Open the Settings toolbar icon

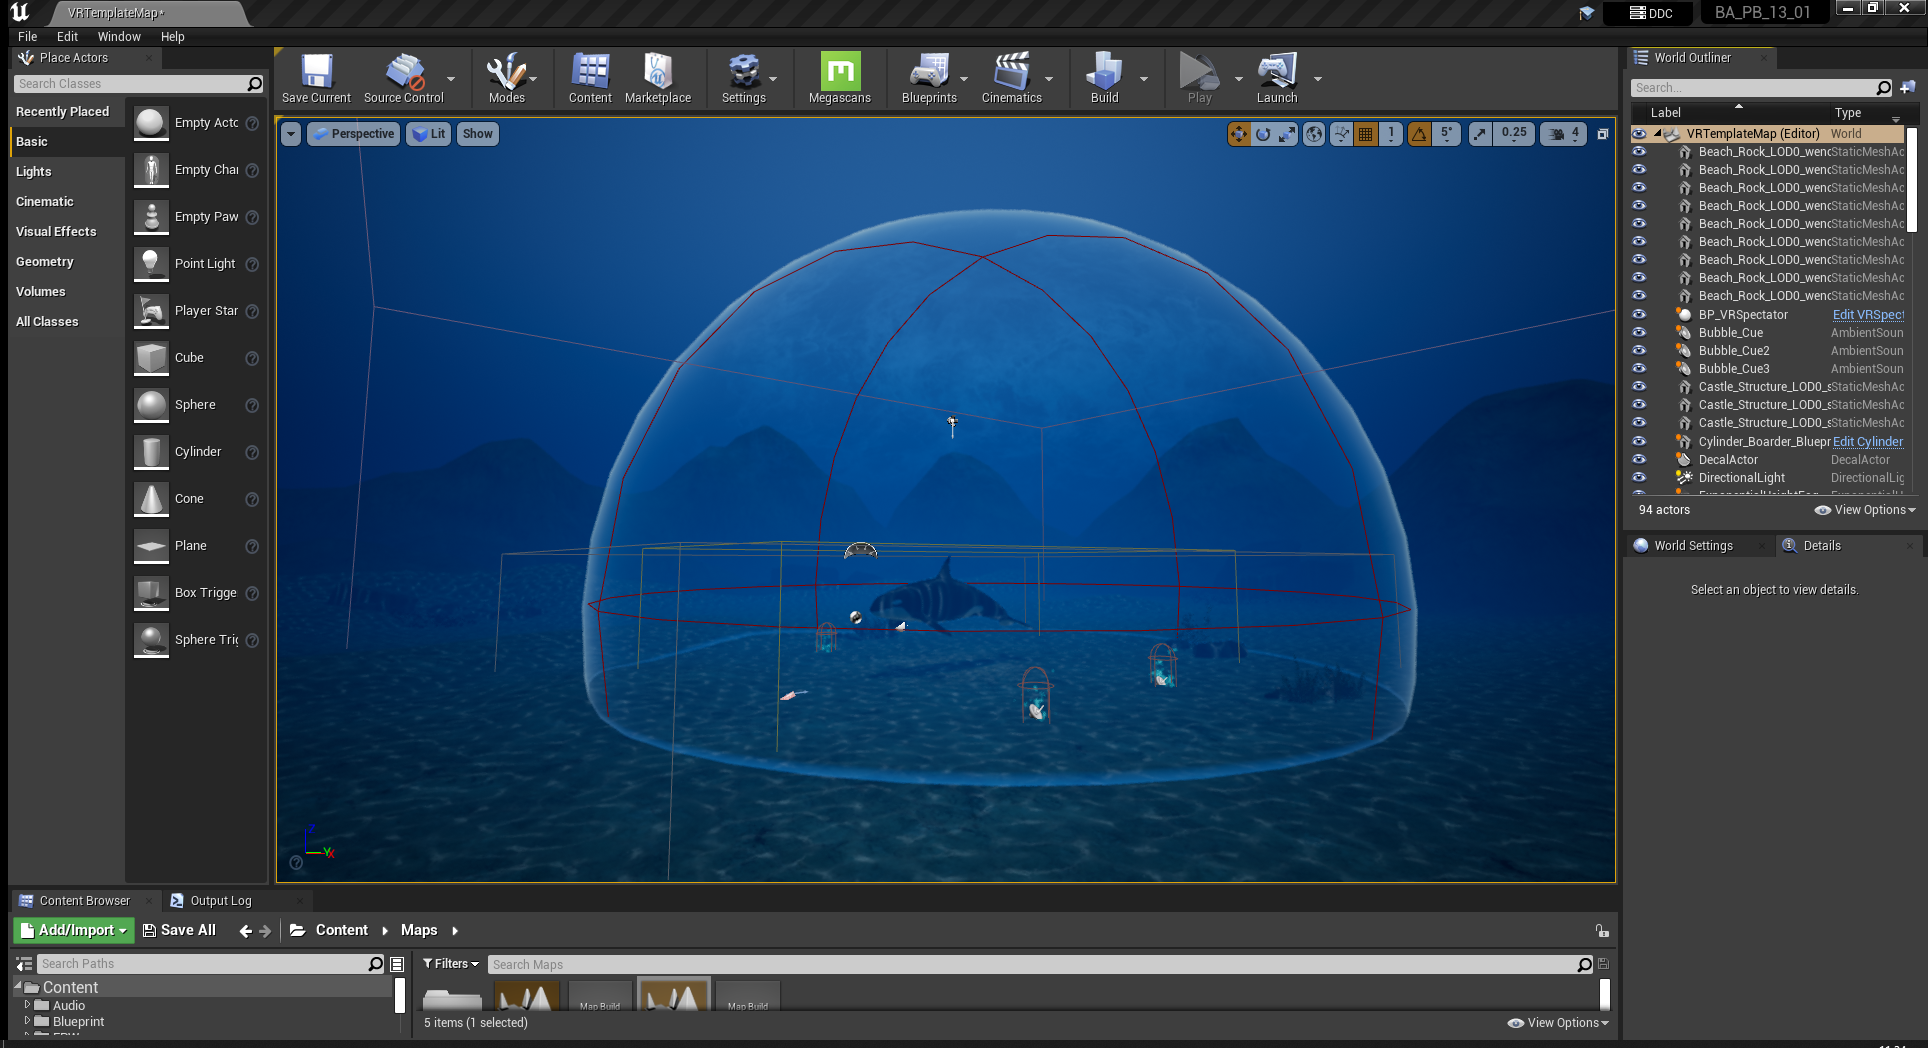(744, 78)
